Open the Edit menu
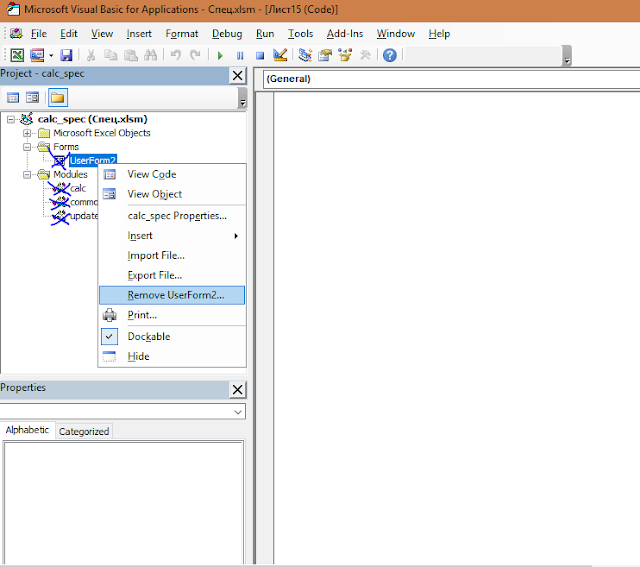The image size is (640, 567). pyautogui.click(x=69, y=33)
